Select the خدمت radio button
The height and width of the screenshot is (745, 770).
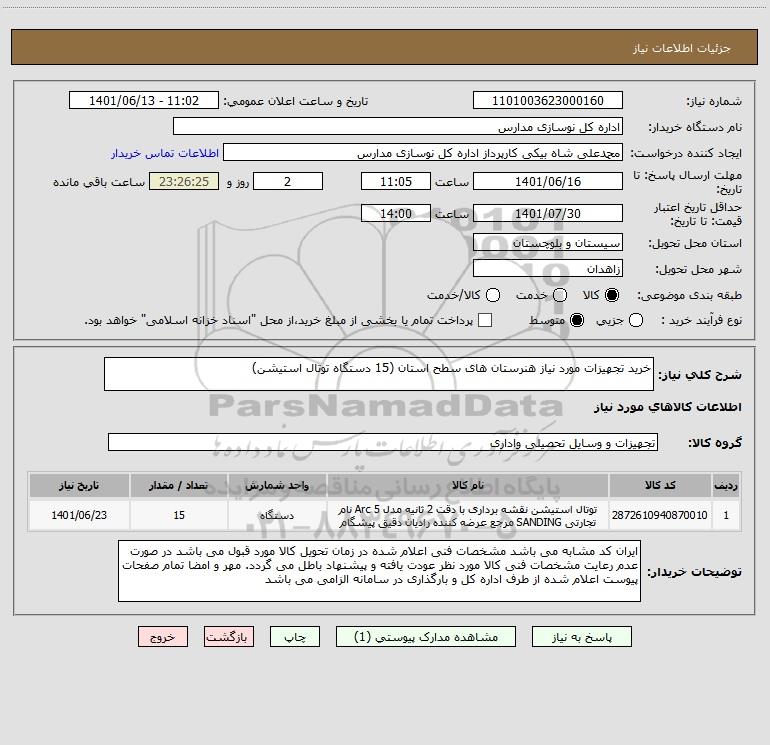click(560, 295)
